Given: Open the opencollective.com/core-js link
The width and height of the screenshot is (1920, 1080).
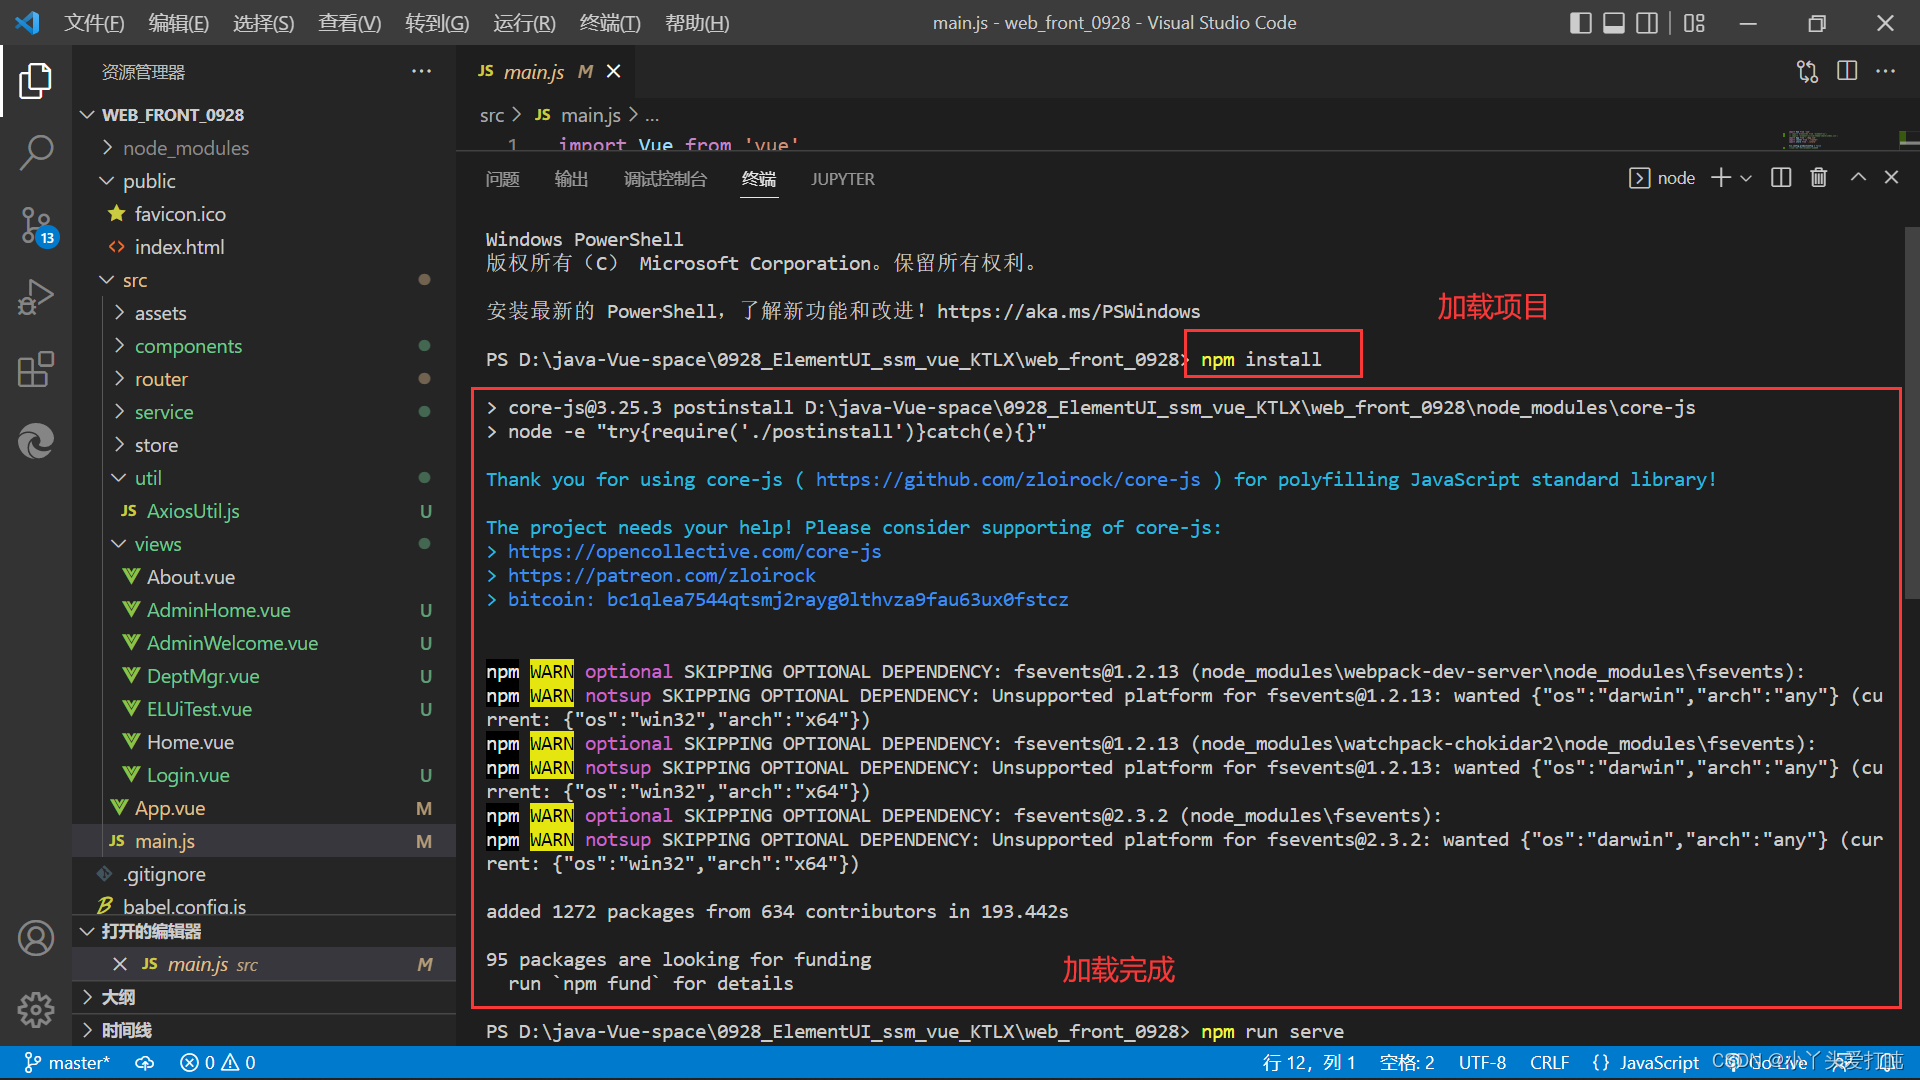Looking at the screenshot, I should pos(695,552).
